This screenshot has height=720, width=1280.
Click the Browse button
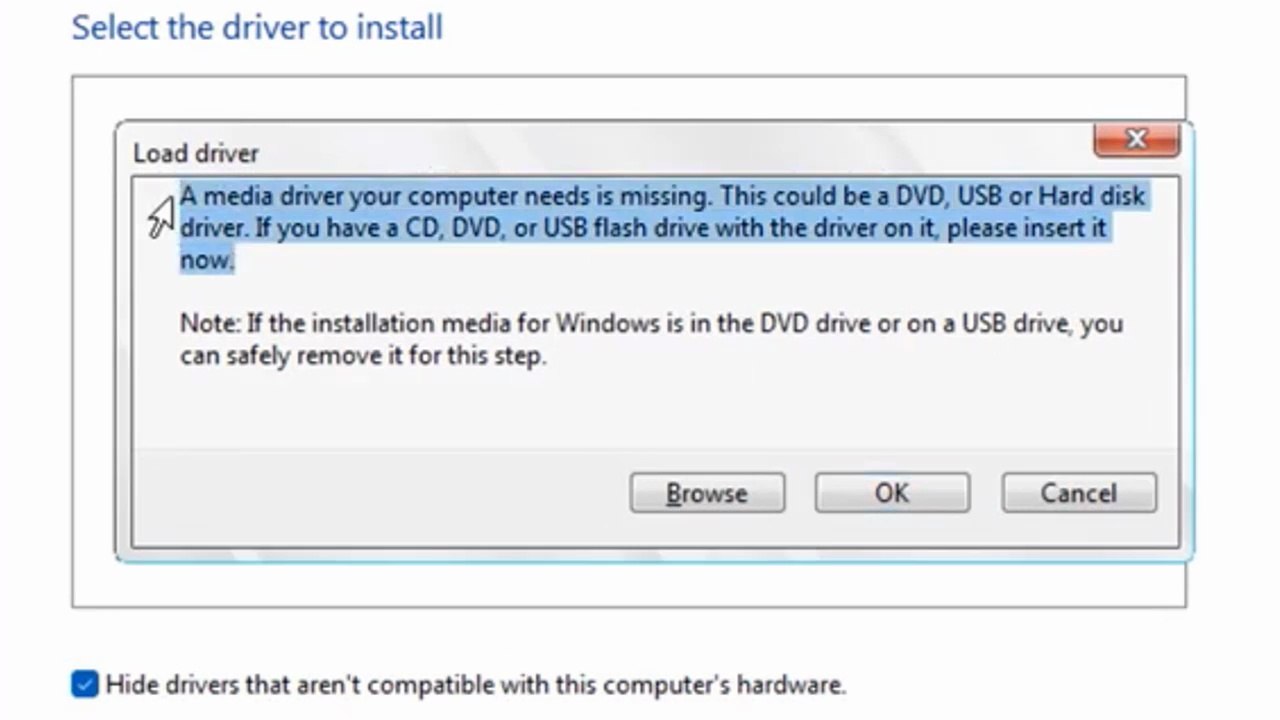click(707, 493)
